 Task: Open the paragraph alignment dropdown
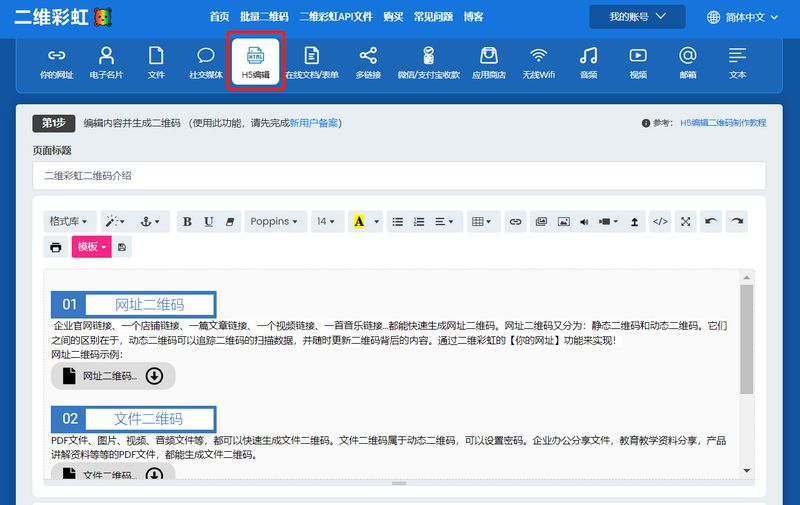445,221
